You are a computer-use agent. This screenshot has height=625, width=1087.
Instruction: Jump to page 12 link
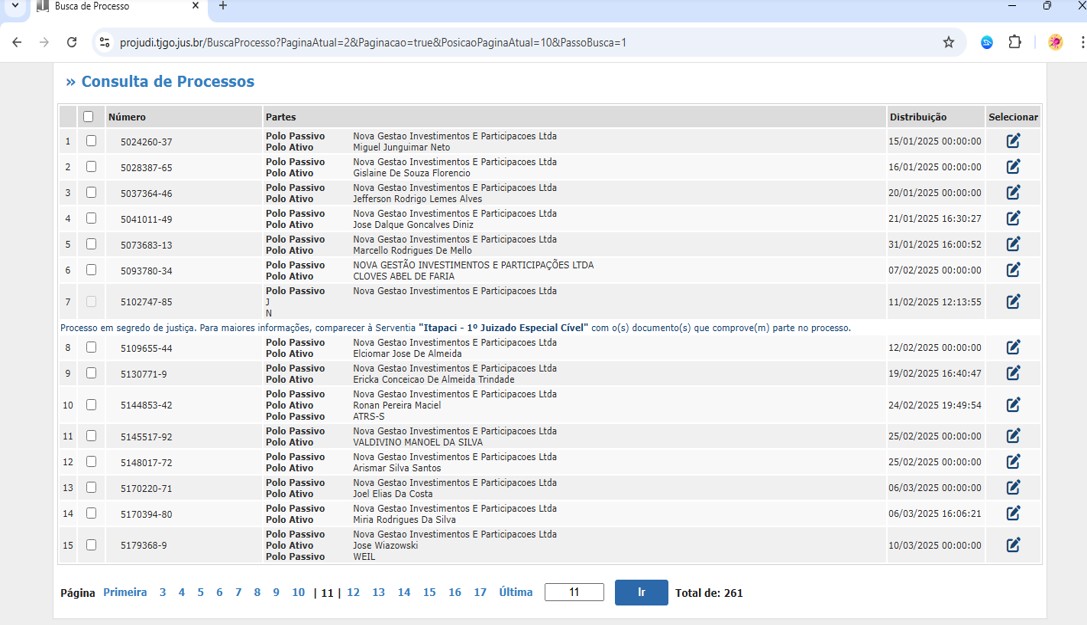point(353,592)
